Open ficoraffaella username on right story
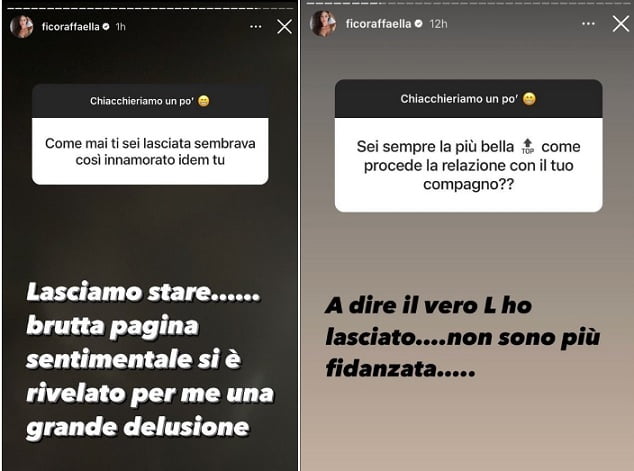The image size is (634, 471). 378,24
